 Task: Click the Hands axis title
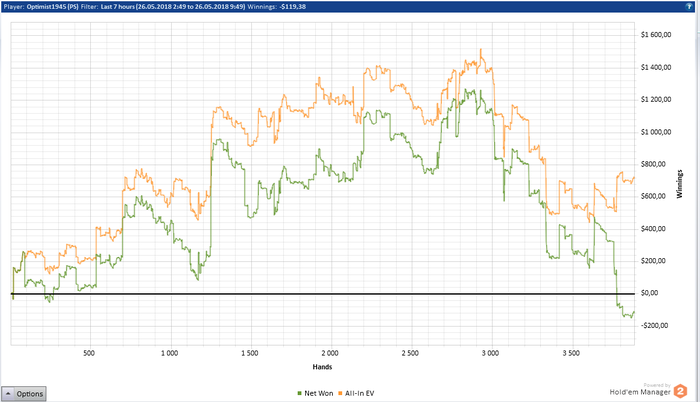point(322,367)
